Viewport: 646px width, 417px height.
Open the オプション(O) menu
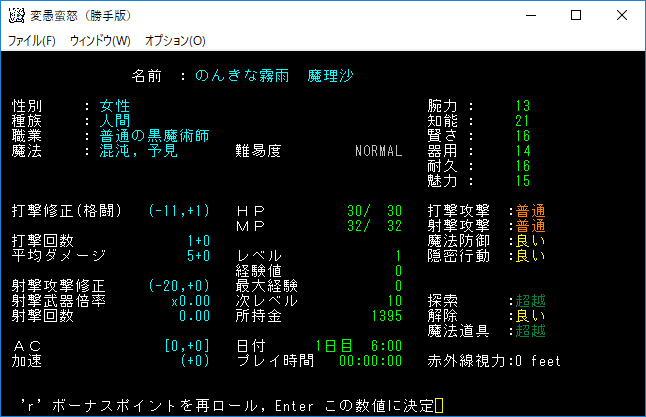(x=175, y=41)
